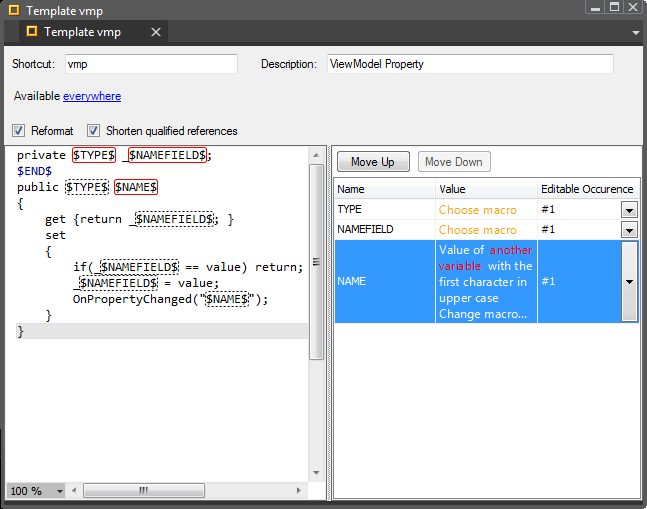Image resolution: width=647 pixels, height=509 pixels.
Task: Expand NAME editable occurrence dropdown
Action: click(x=629, y=281)
